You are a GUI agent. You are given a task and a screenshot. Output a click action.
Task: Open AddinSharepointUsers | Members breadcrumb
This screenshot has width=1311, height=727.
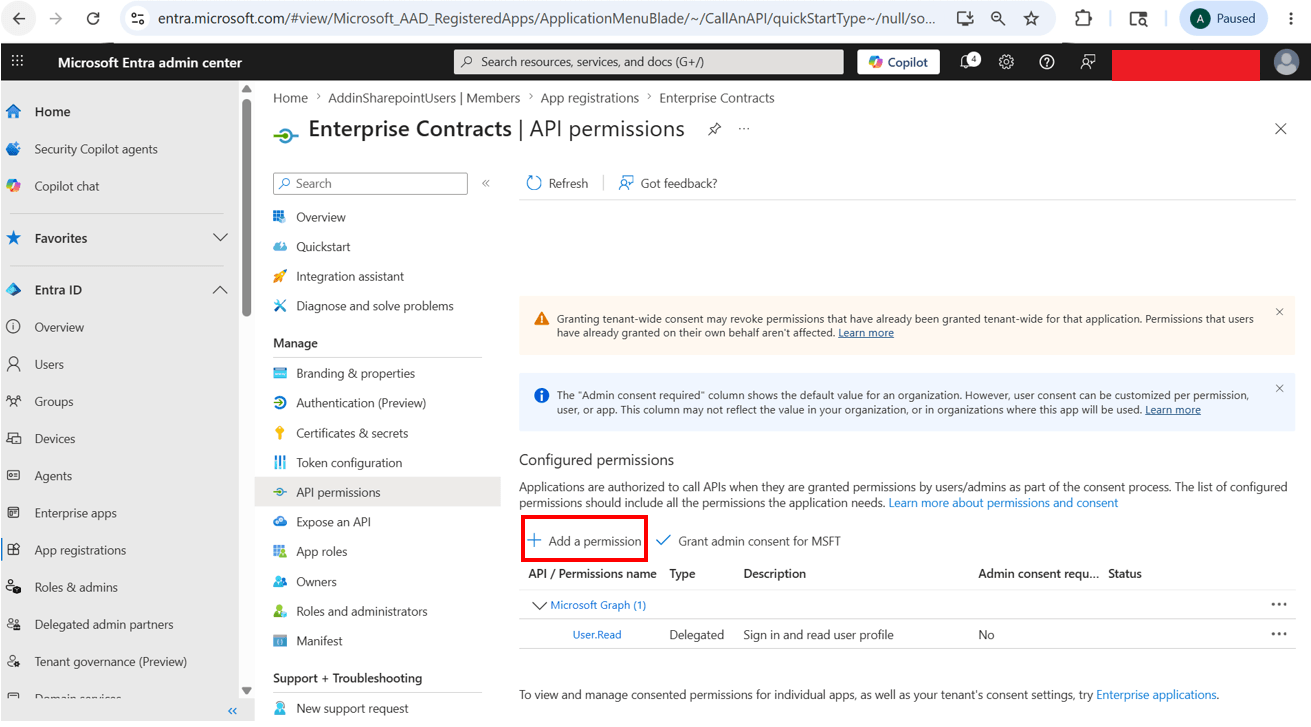pyautogui.click(x=424, y=98)
